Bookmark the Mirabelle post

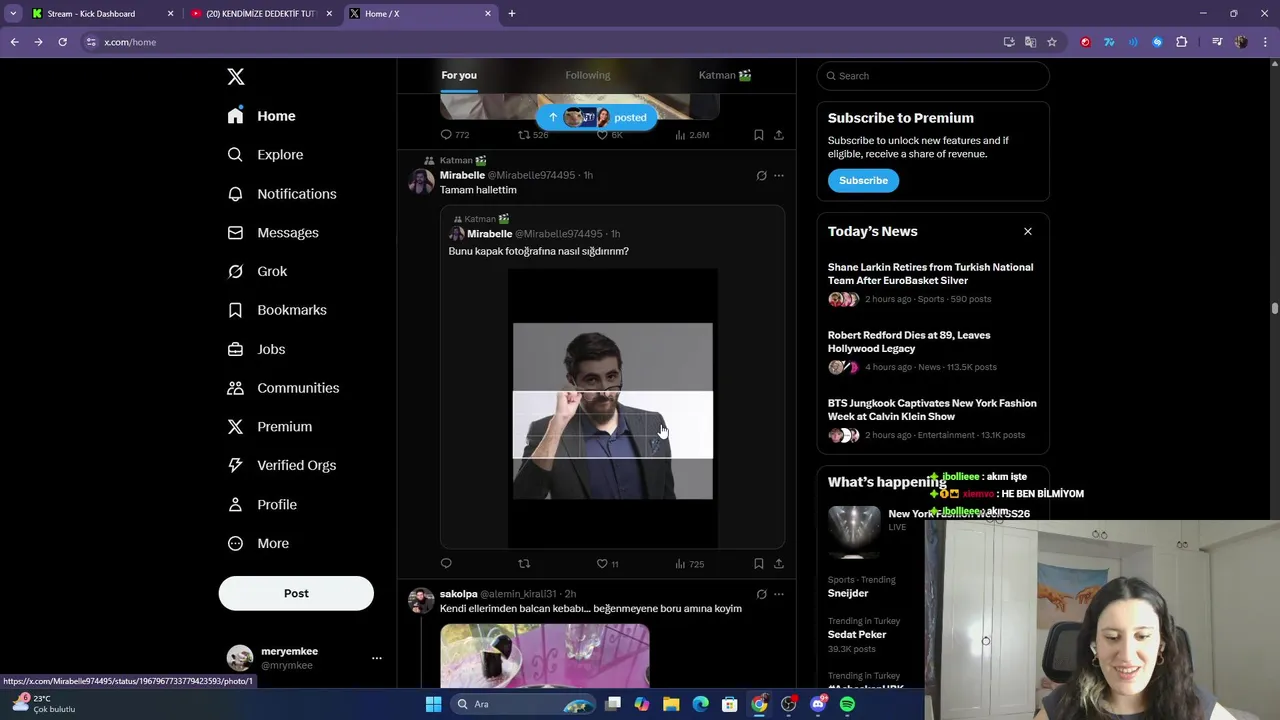(759, 564)
